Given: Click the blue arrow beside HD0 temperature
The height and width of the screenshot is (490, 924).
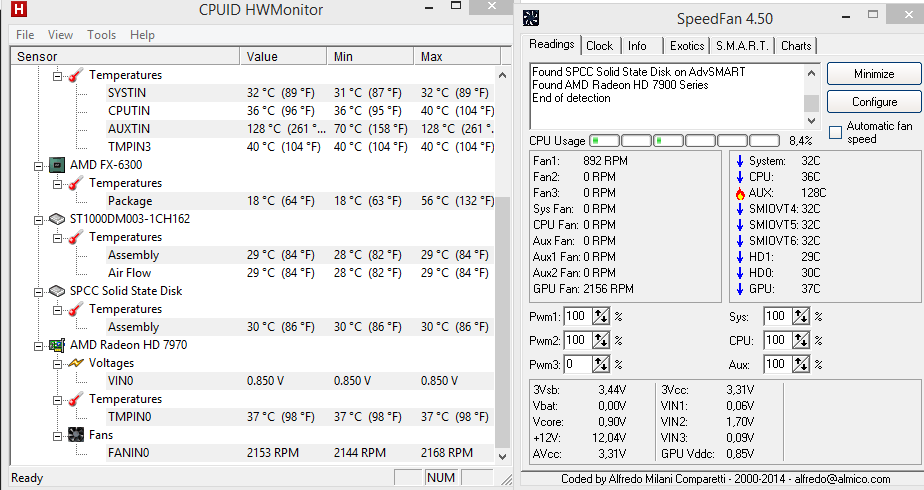Looking at the screenshot, I should click(x=740, y=273).
